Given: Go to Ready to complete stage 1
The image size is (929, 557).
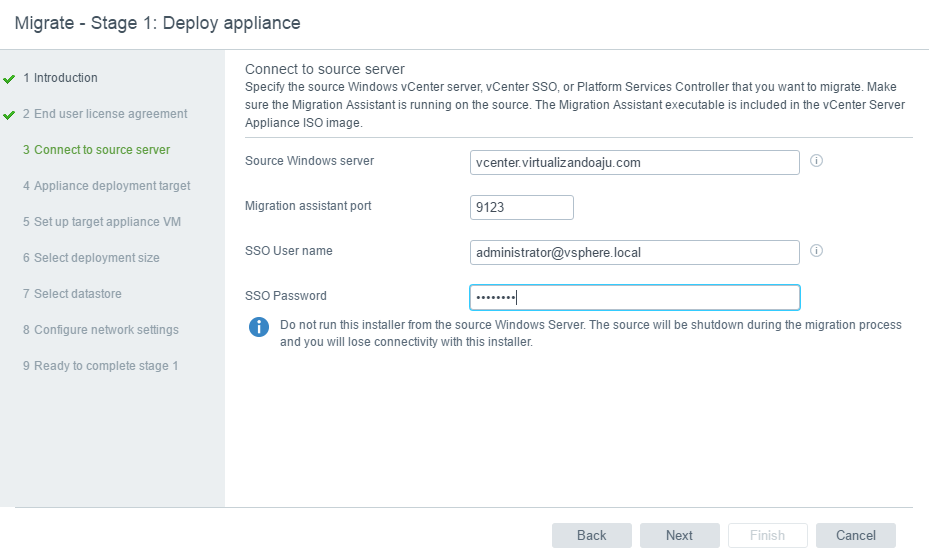Looking at the screenshot, I should (x=100, y=366).
